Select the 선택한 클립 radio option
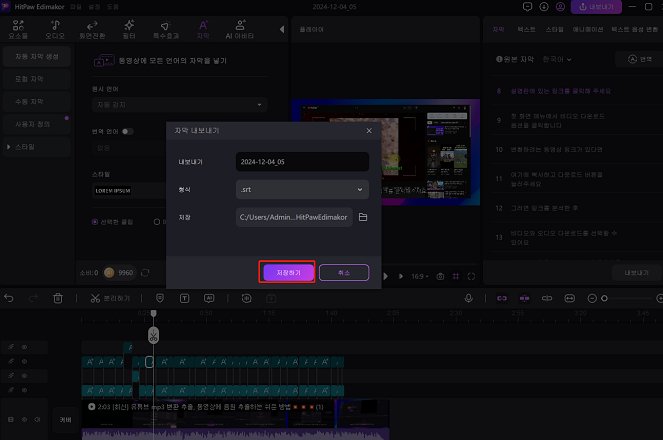 [96, 222]
